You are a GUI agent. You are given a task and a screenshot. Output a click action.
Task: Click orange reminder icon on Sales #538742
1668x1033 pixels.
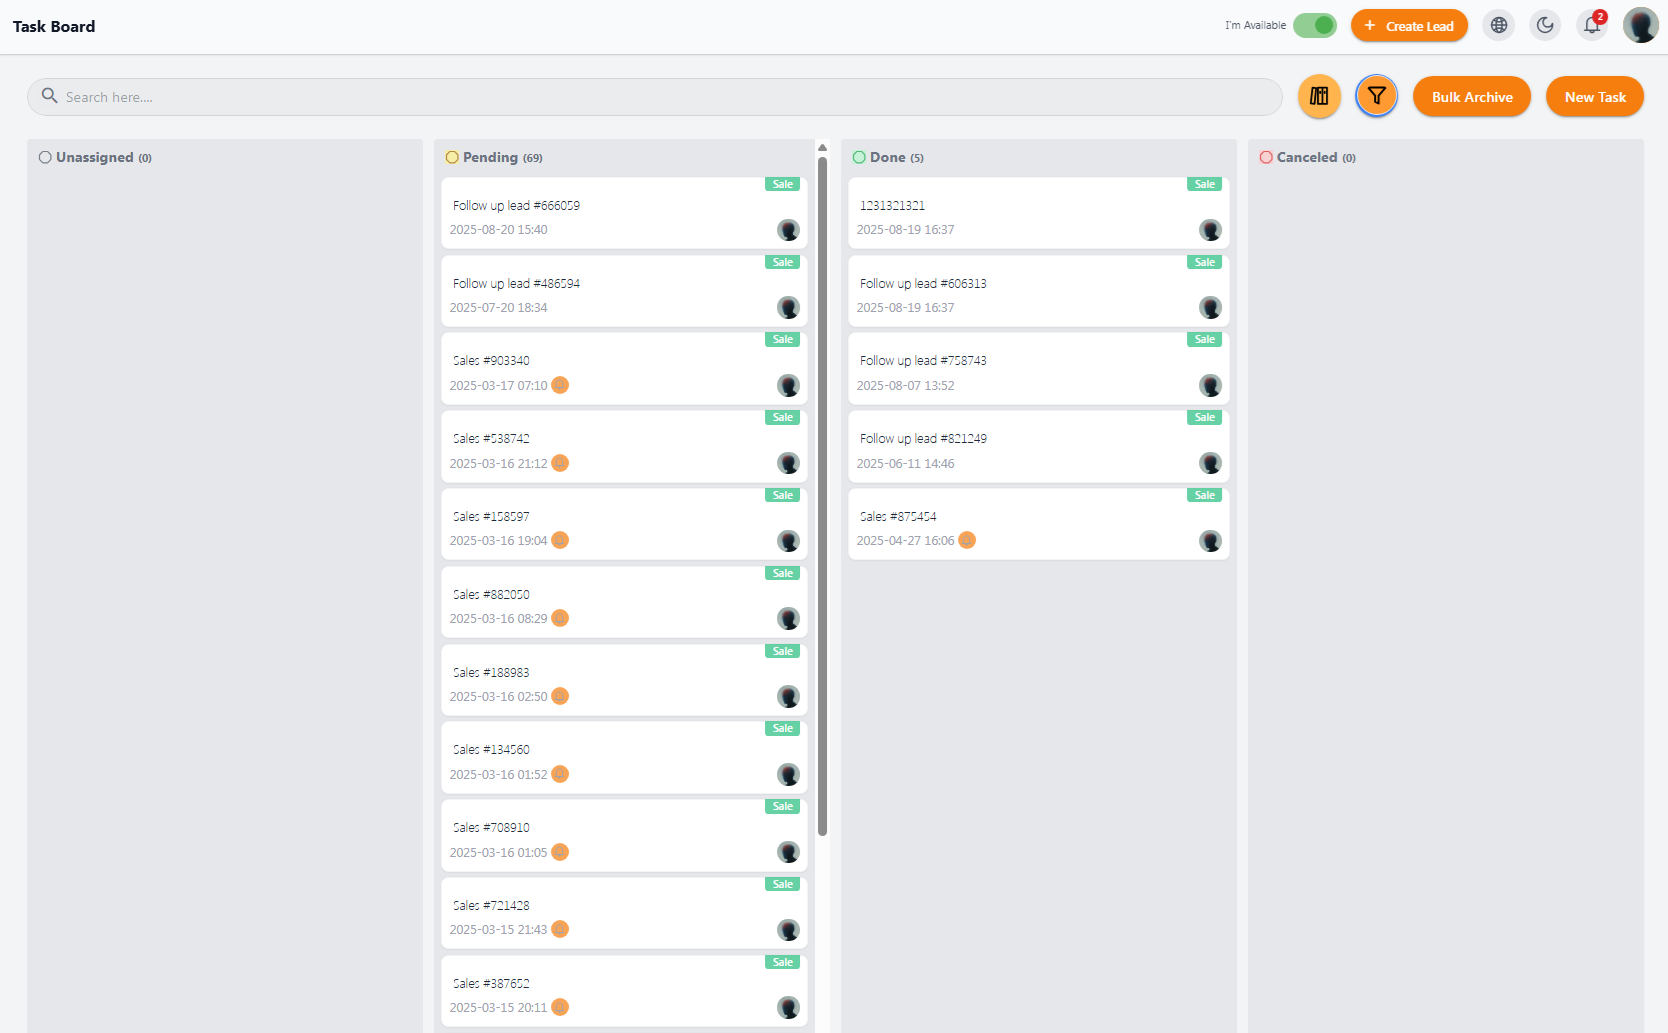pyautogui.click(x=560, y=463)
